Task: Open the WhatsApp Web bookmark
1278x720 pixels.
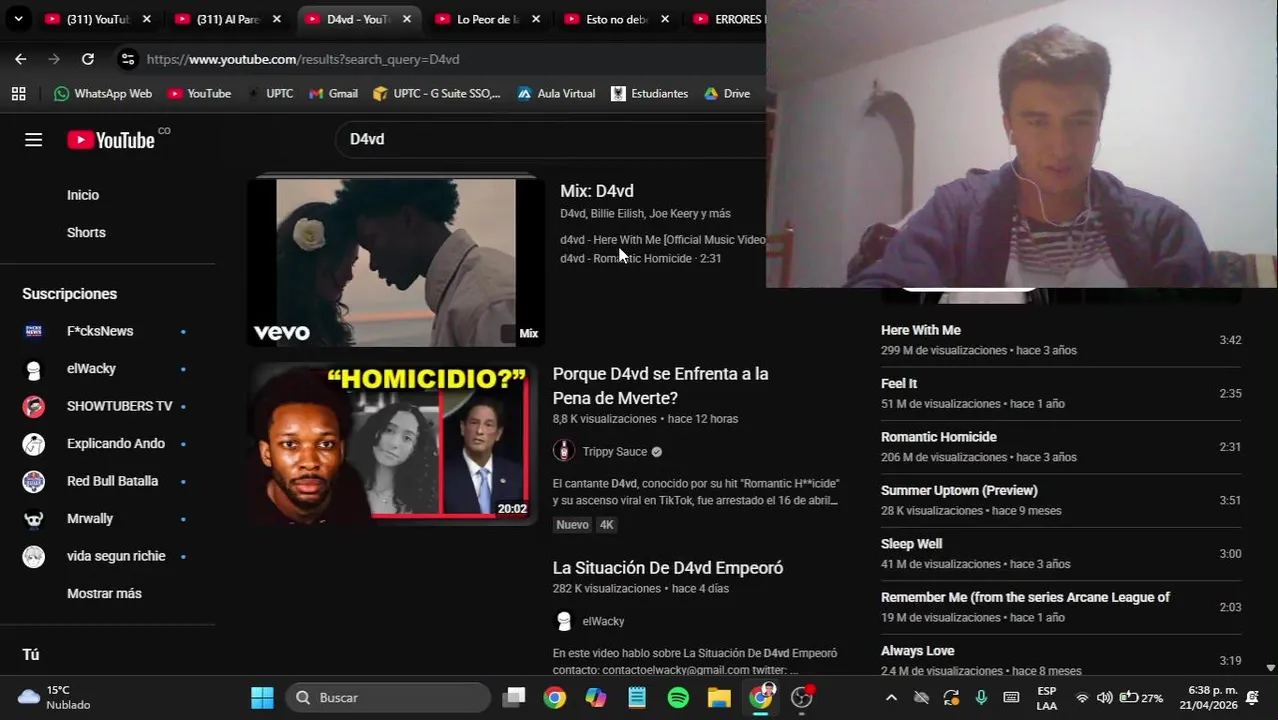Action: pos(103,93)
